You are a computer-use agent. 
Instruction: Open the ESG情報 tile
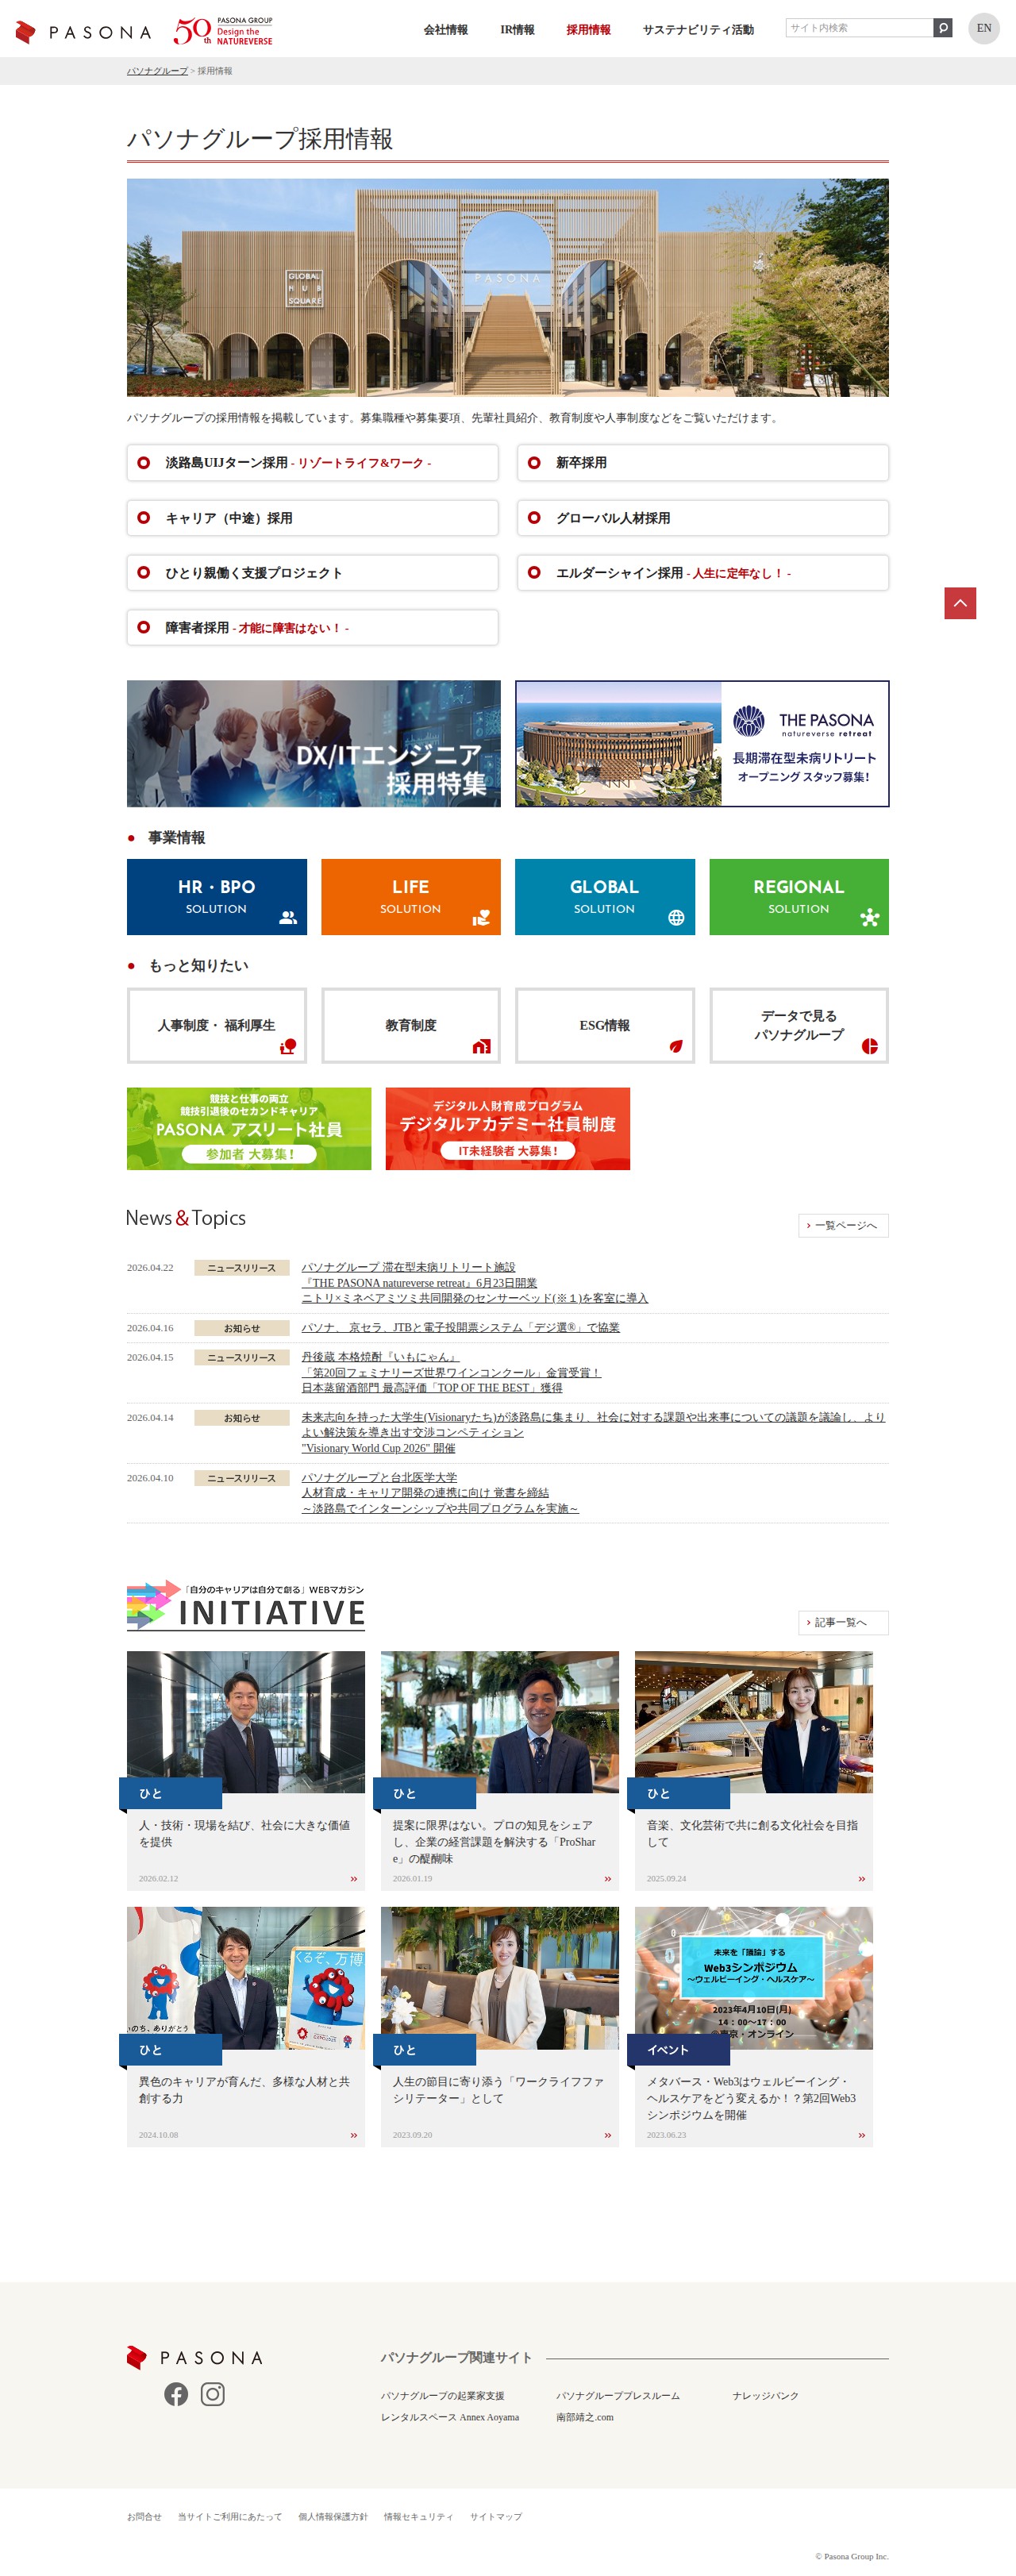605,1025
